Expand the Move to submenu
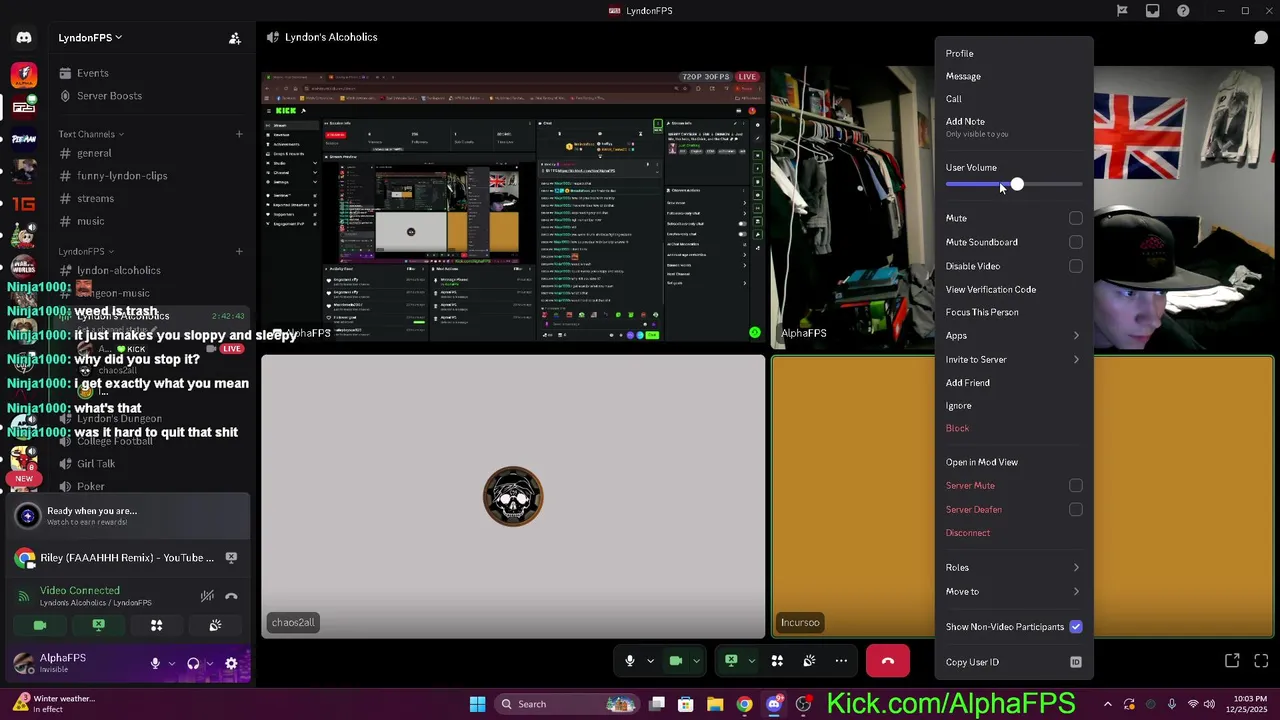Viewport: 1280px width, 720px height. pos(1013,592)
